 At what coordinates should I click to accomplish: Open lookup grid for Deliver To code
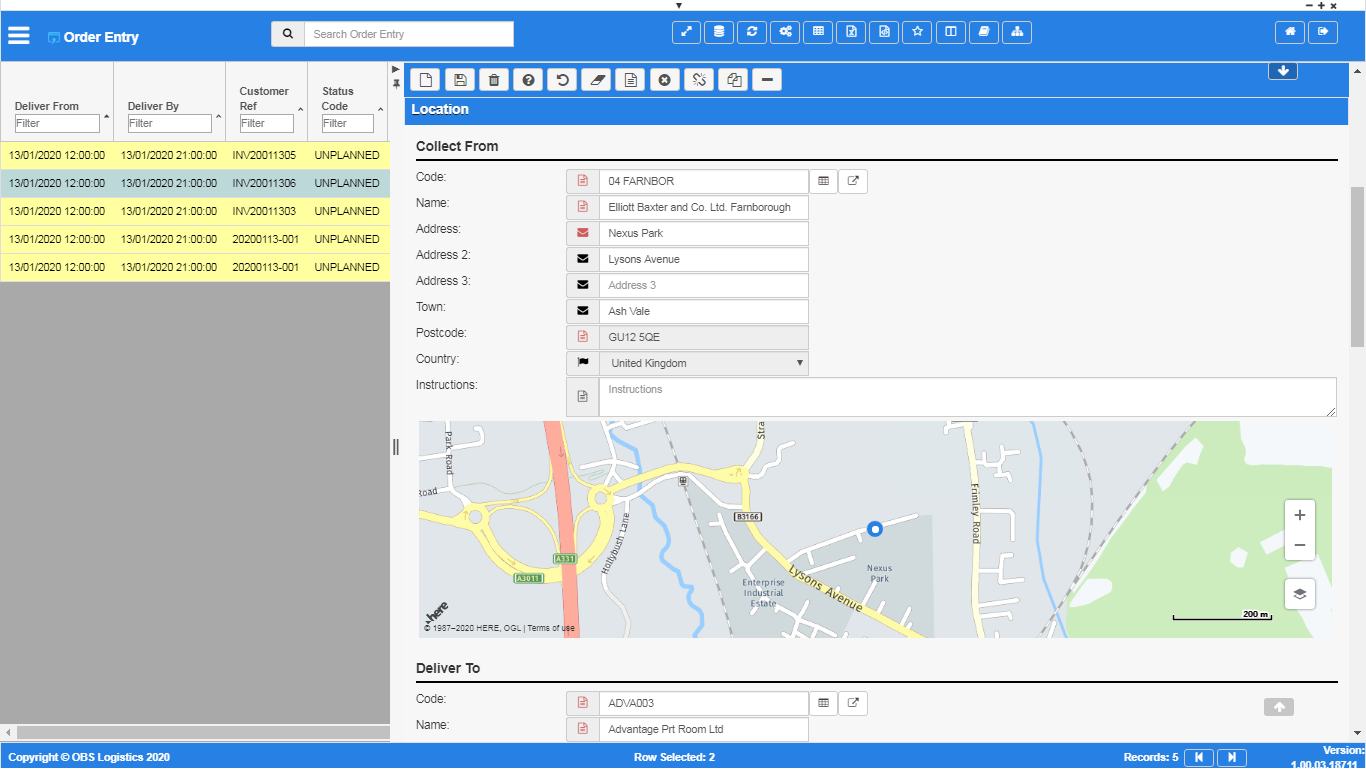pos(823,703)
